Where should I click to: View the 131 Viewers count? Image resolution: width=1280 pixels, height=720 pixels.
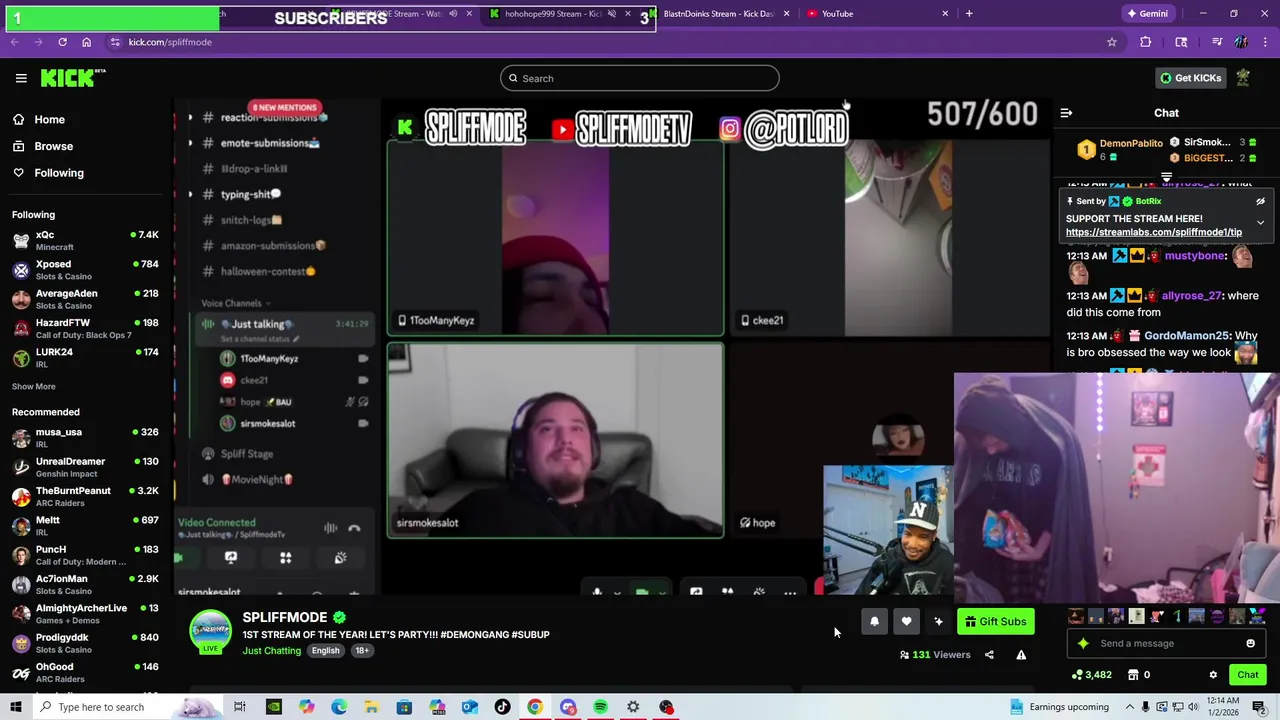coord(936,655)
